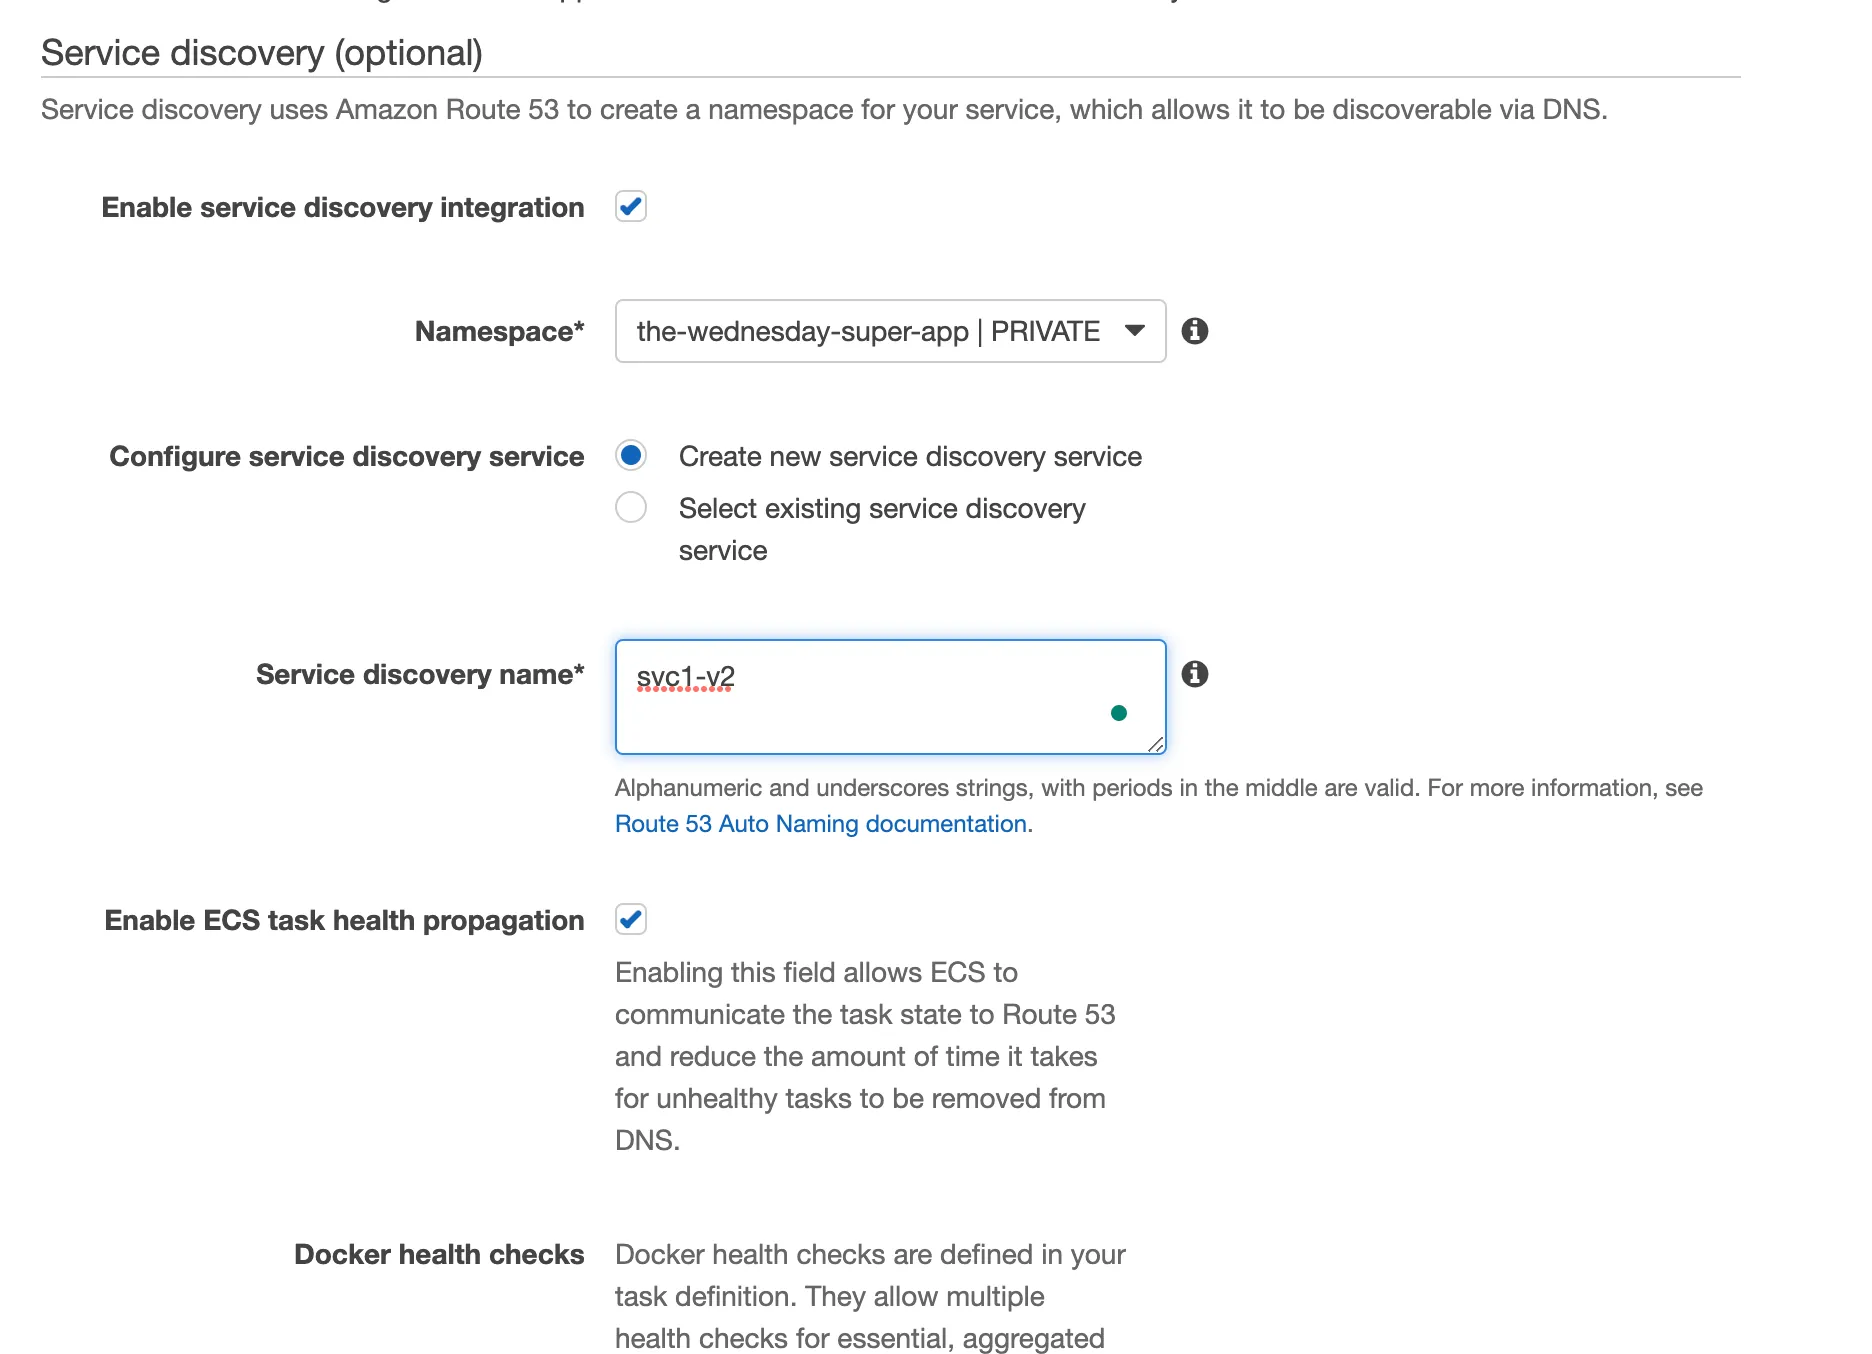
Task: Click info icon next to Namespace dropdown
Action: 1194,331
